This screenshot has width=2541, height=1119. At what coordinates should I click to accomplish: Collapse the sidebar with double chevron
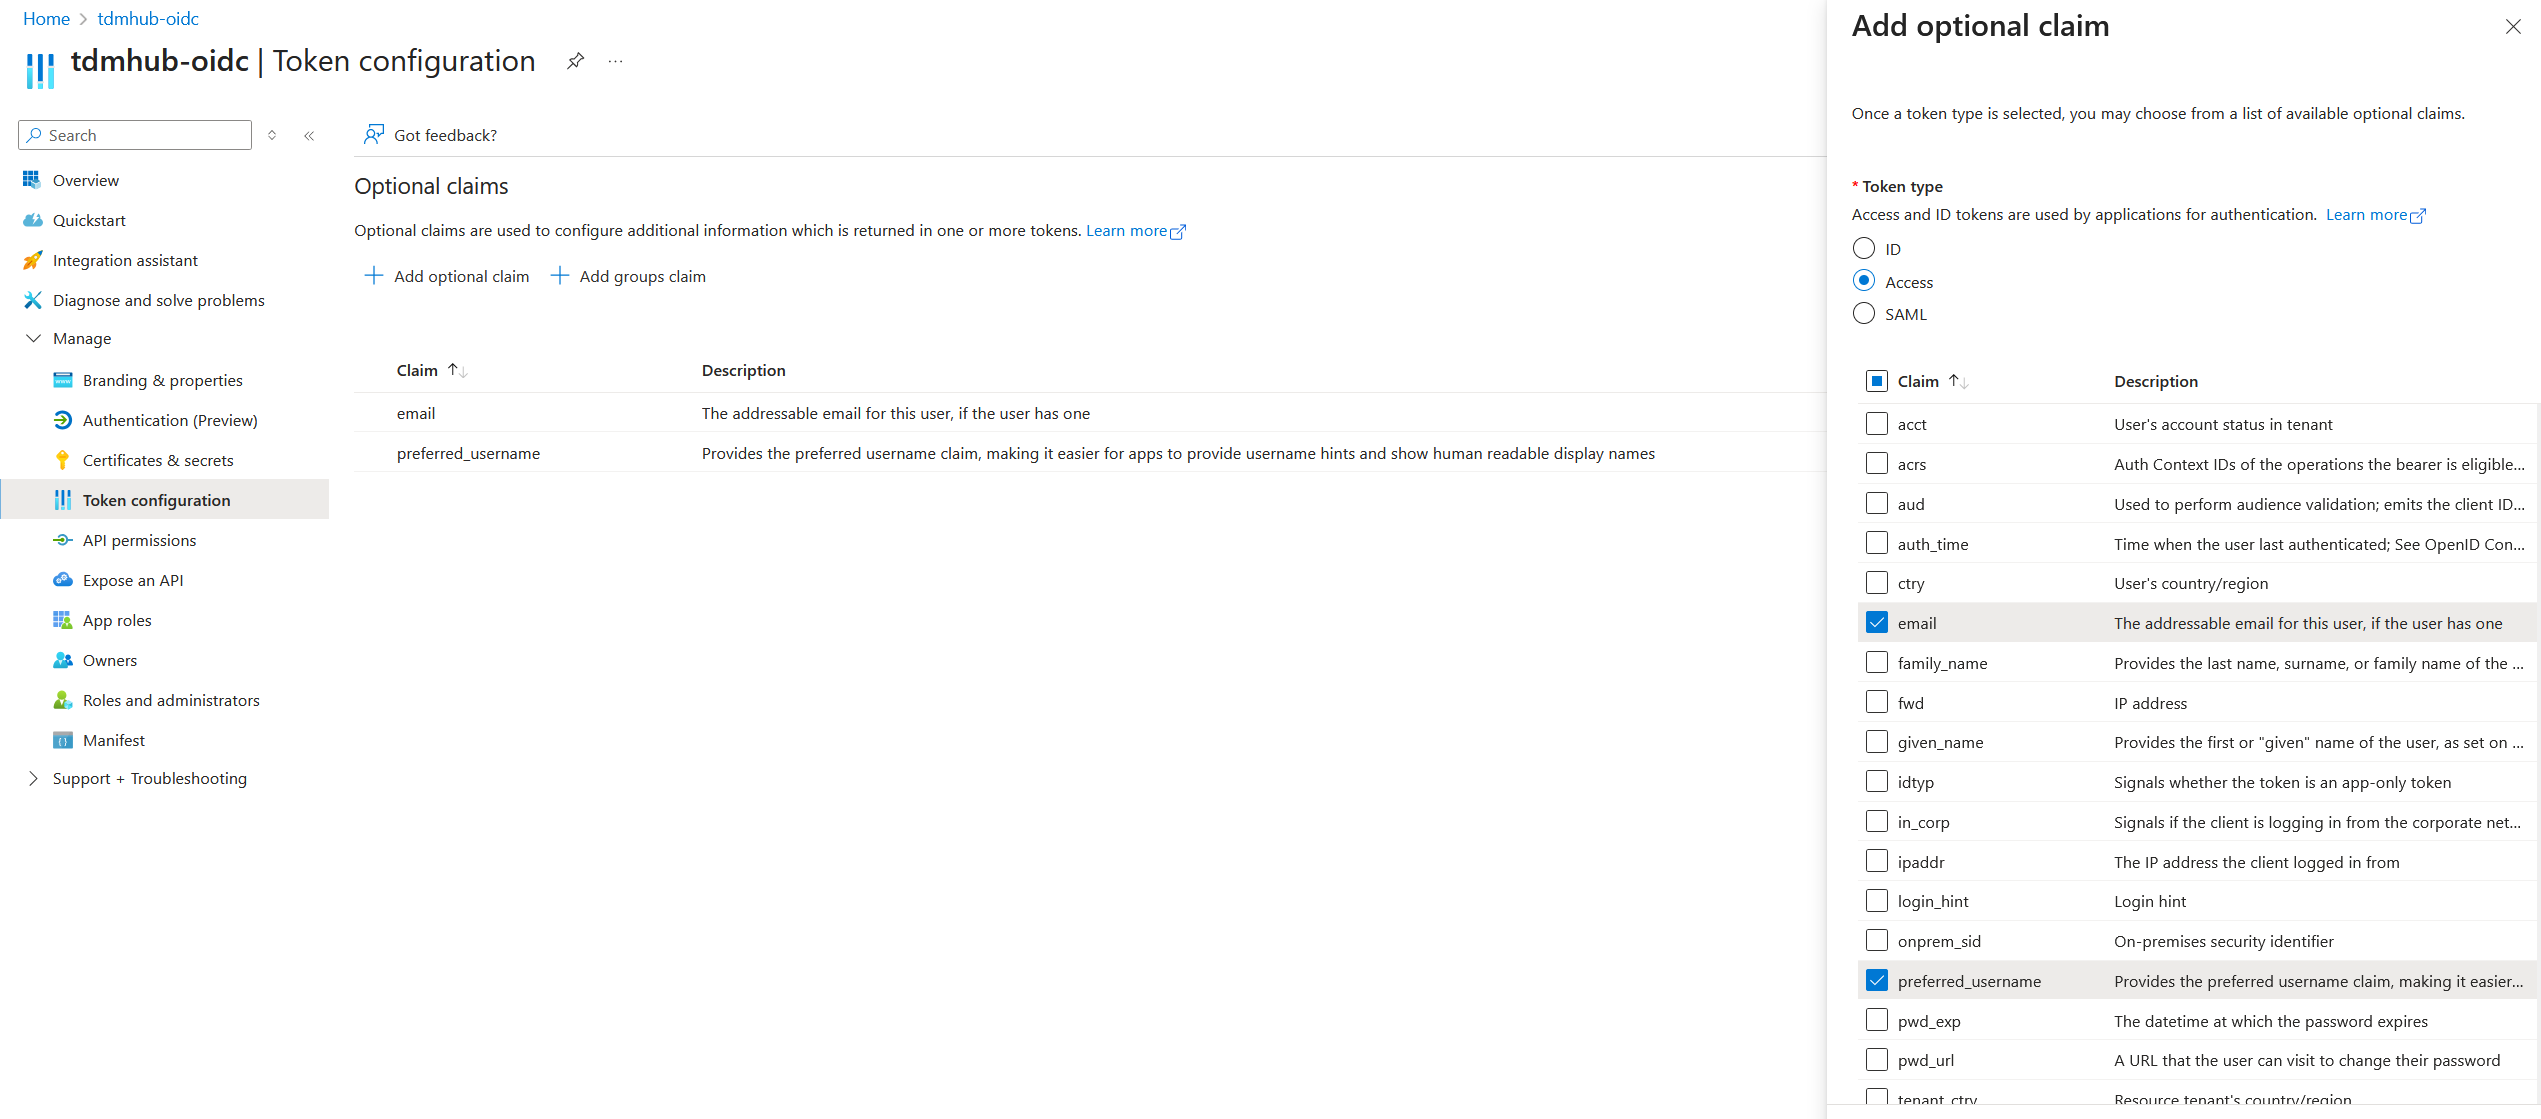pyautogui.click(x=309, y=135)
